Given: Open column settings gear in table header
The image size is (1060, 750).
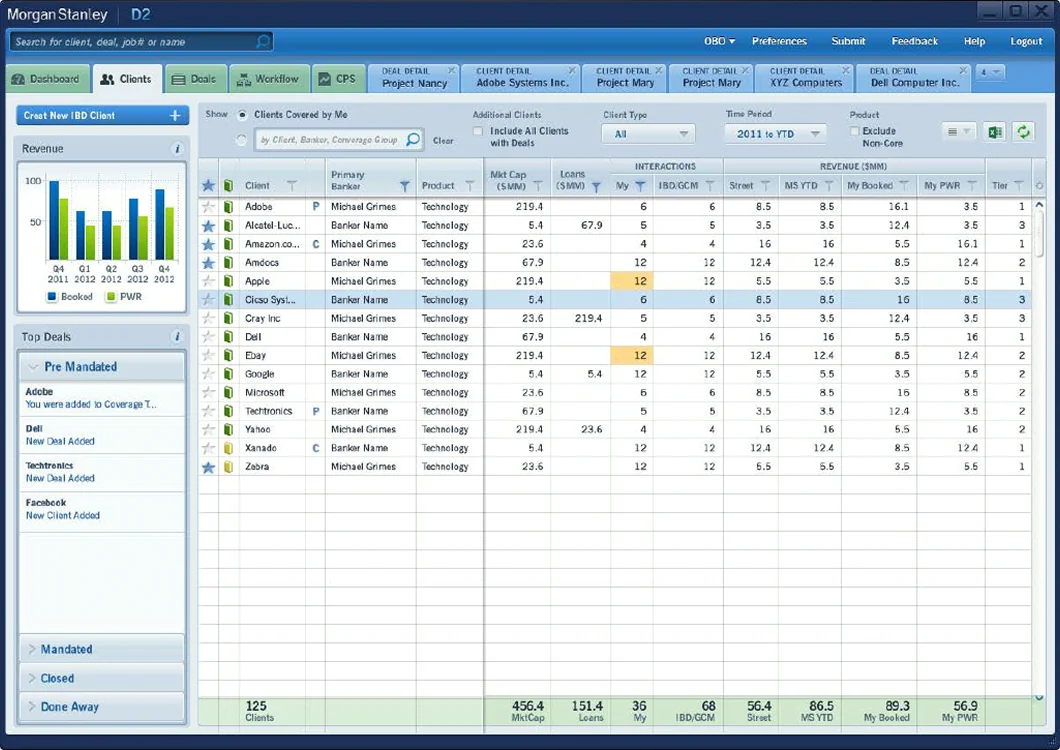Looking at the screenshot, I should pos(1039,185).
